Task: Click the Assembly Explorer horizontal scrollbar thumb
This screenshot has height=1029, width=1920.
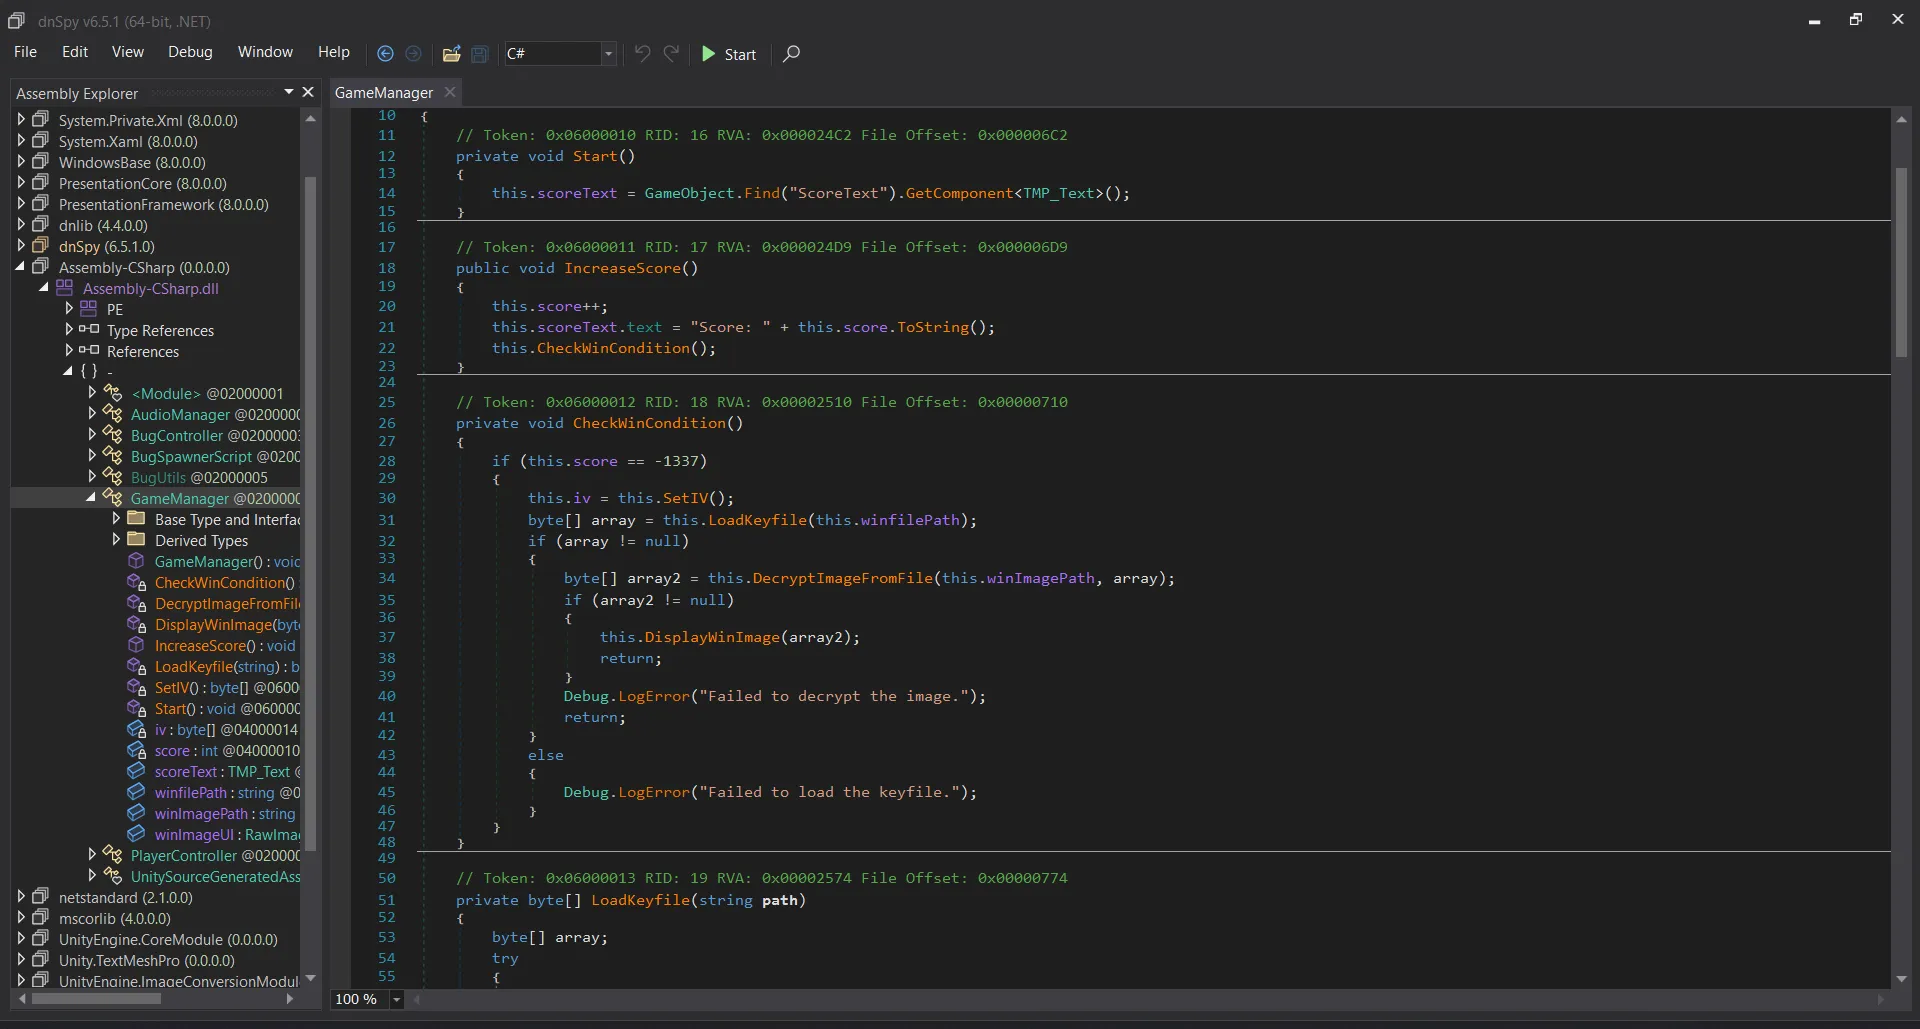Action: pyautogui.click(x=96, y=998)
